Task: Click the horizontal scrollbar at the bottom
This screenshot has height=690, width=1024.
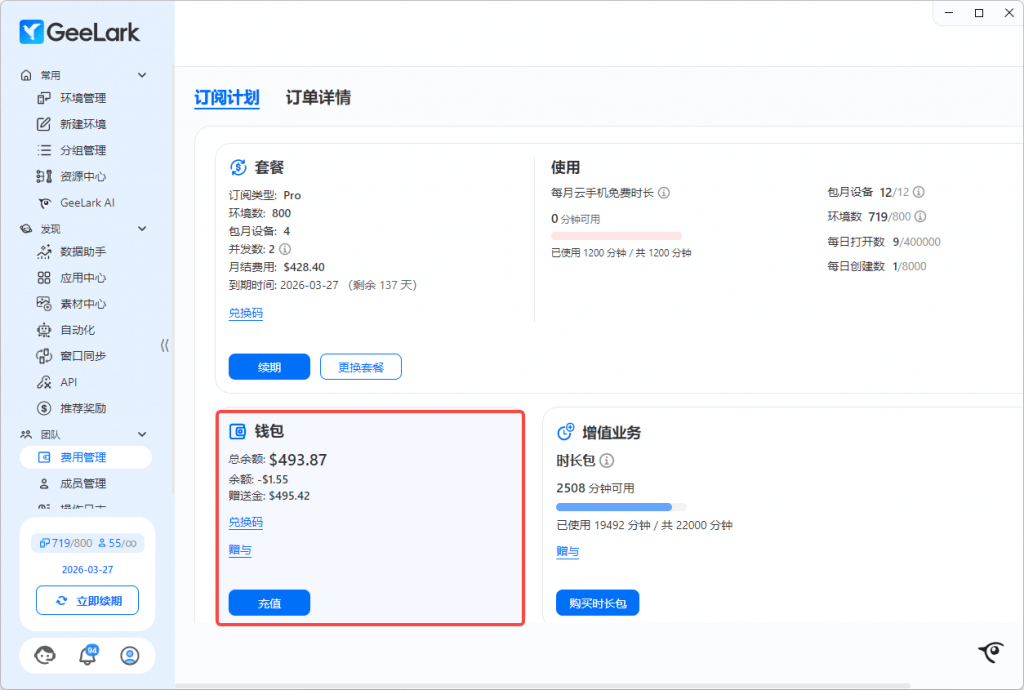Action: (500, 685)
